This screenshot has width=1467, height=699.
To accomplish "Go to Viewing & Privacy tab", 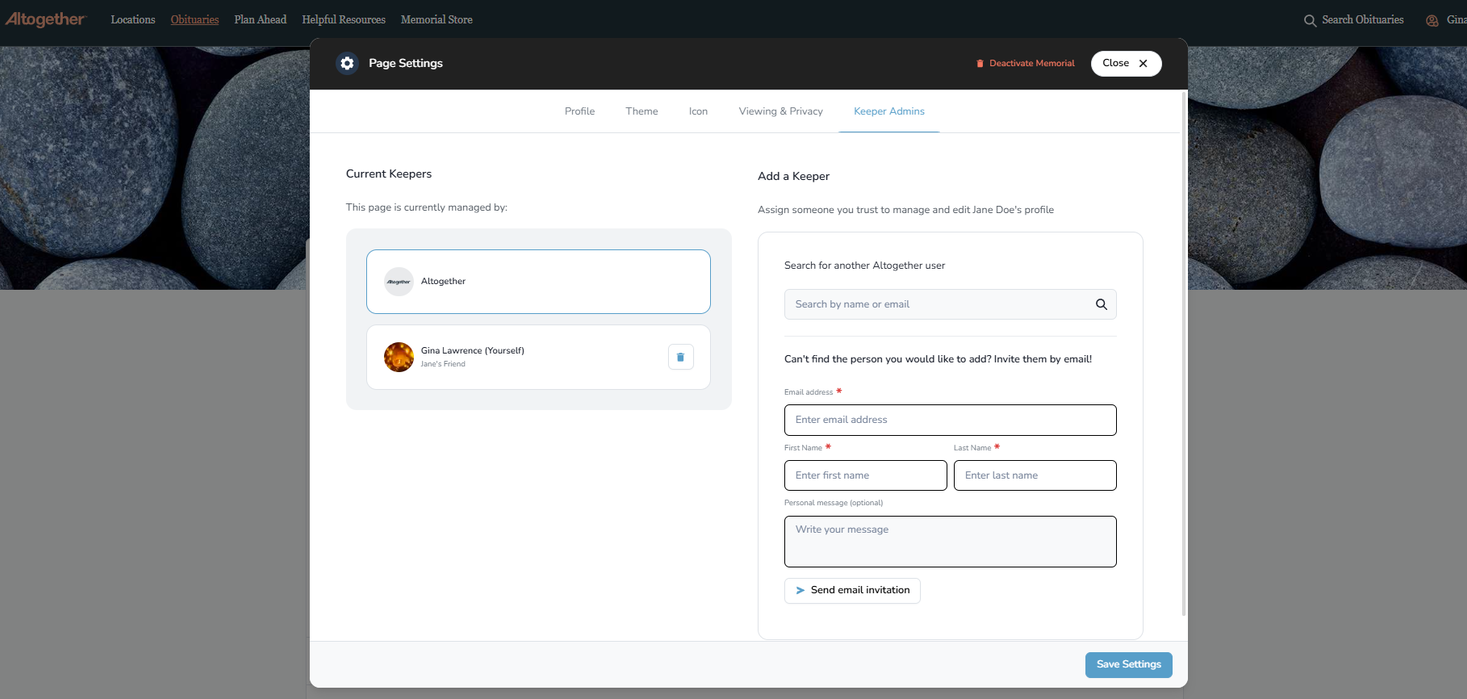I will coord(780,112).
